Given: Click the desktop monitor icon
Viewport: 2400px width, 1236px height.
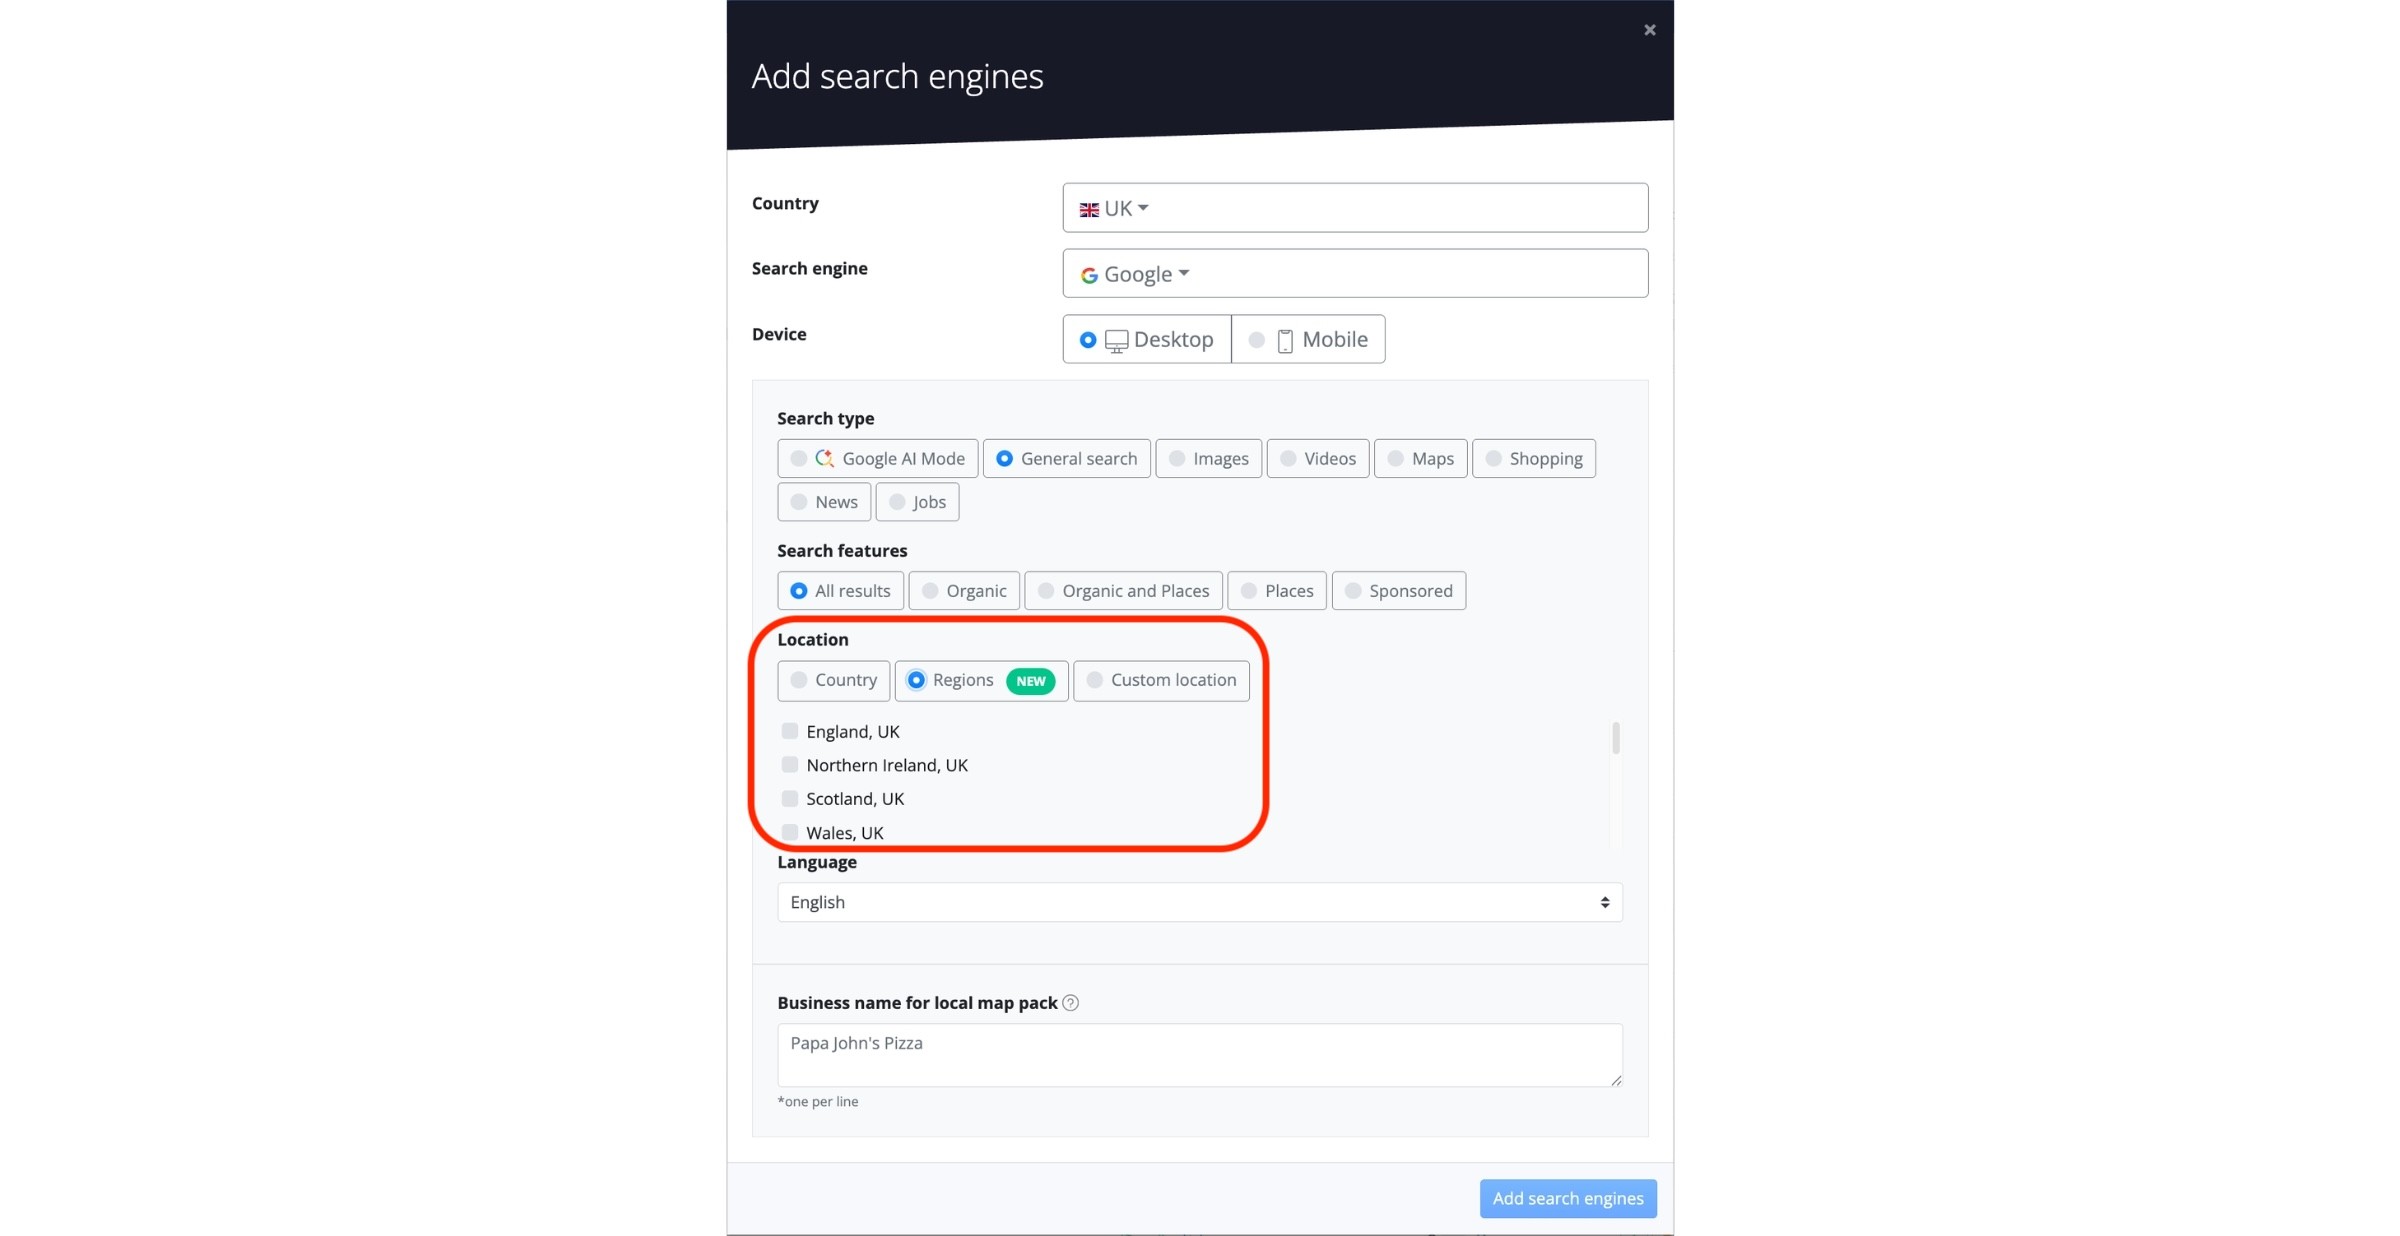Looking at the screenshot, I should click(1117, 340).
